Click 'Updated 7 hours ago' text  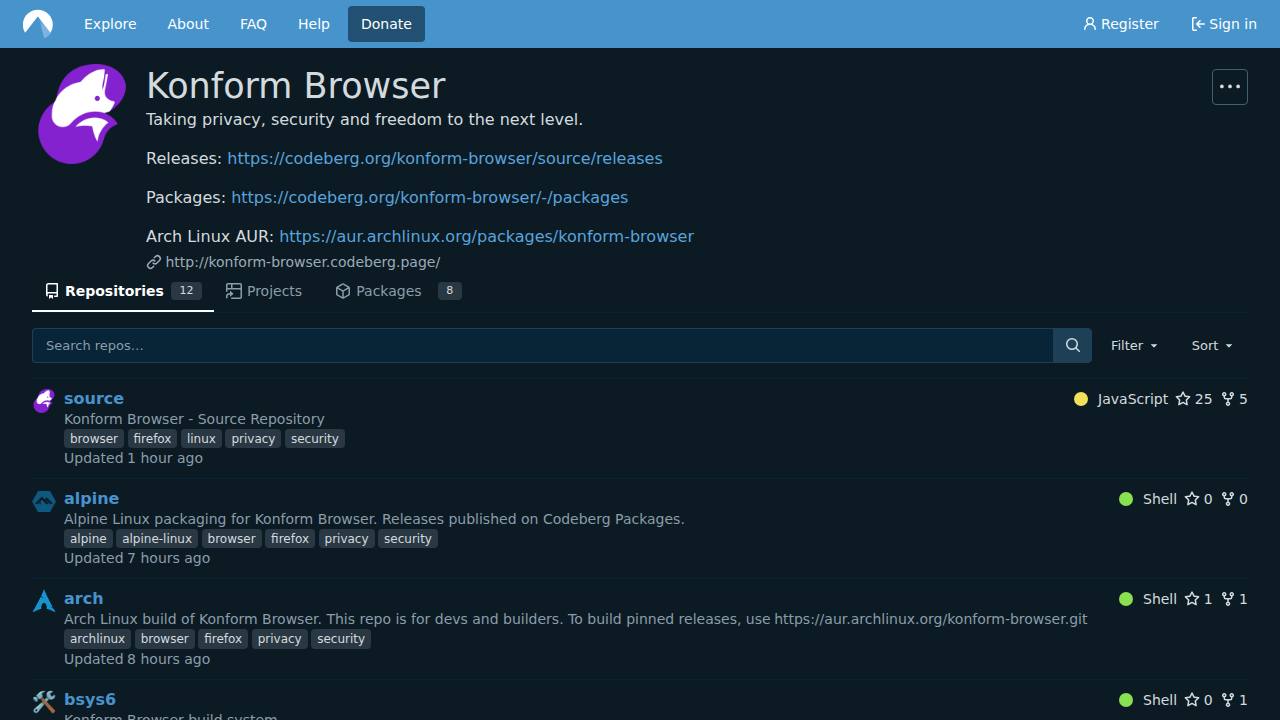click(137, 558)
